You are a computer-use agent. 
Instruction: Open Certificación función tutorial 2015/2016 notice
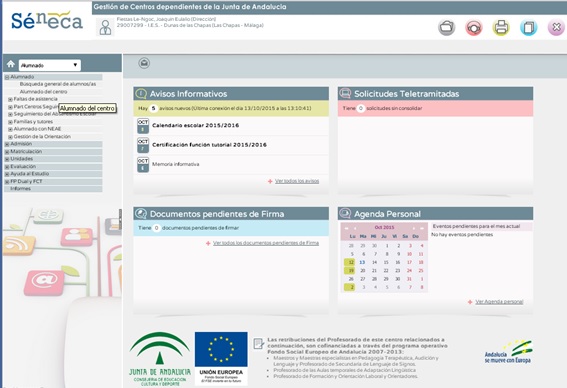209,145
